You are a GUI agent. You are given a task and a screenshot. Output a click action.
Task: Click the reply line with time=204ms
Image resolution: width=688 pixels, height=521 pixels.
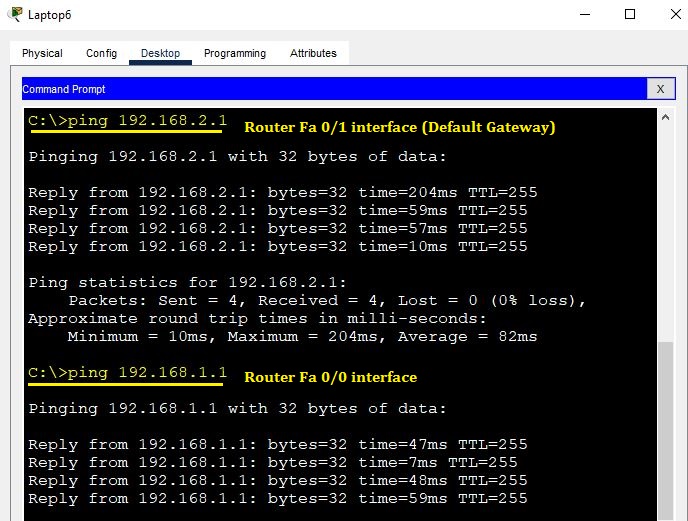point(283,192)
